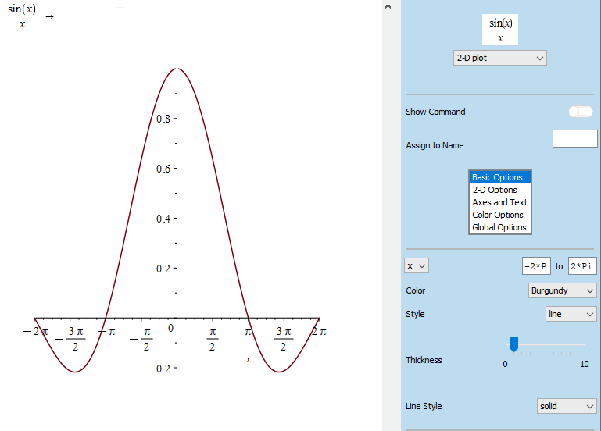Screen dimensions: 601x431
Task: Click the Thickness slider handle
Action: click(x=514, y=344)
